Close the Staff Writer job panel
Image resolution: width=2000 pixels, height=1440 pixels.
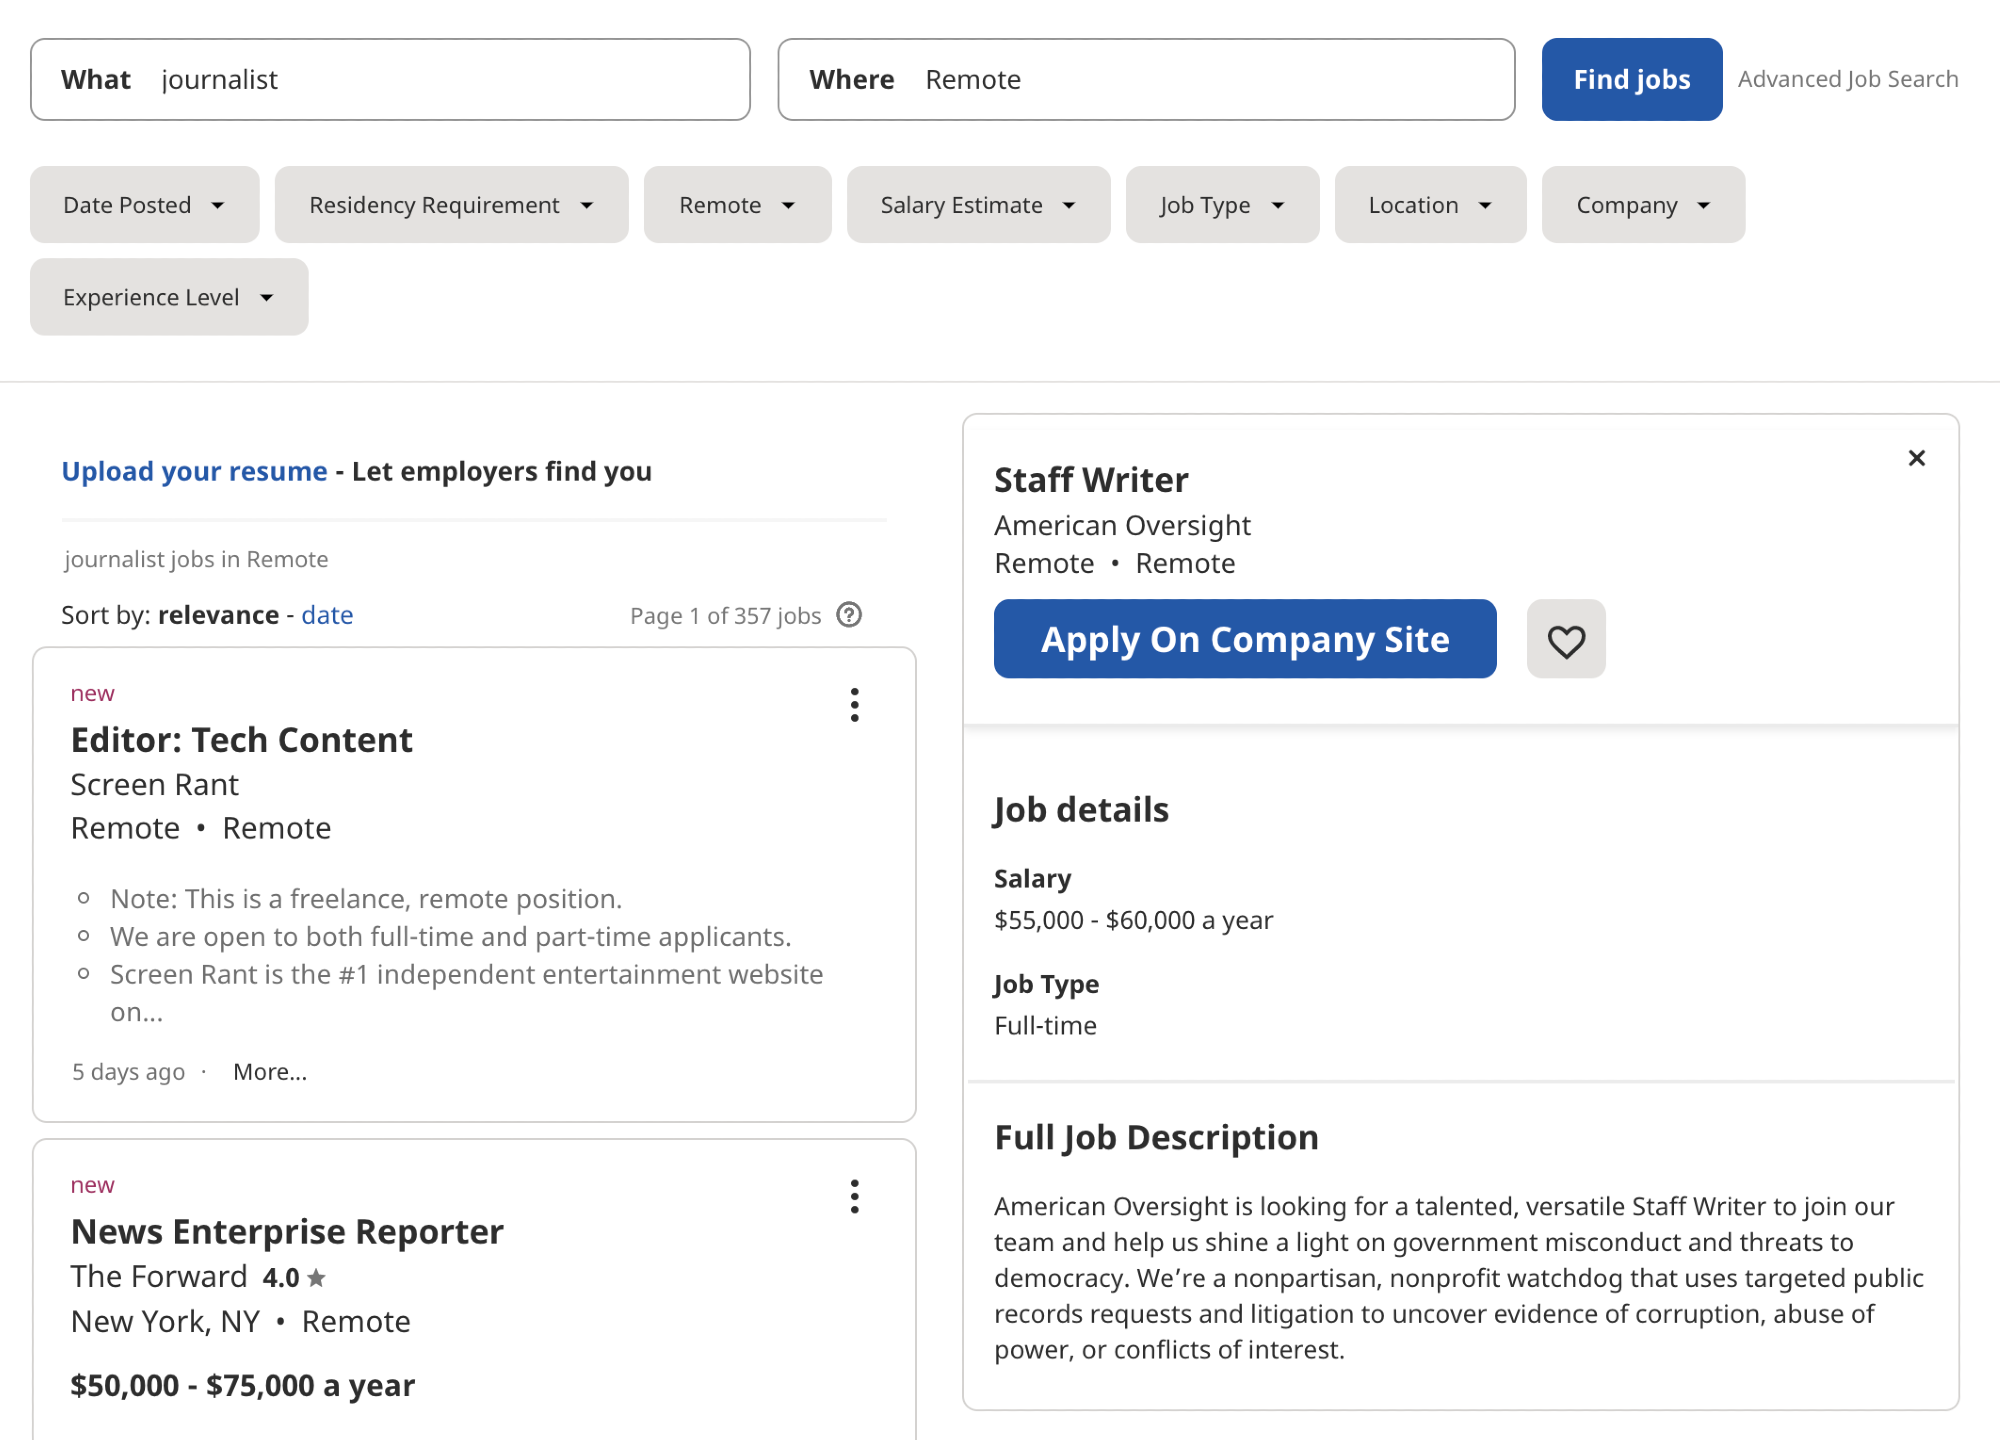coord(1916,458)
